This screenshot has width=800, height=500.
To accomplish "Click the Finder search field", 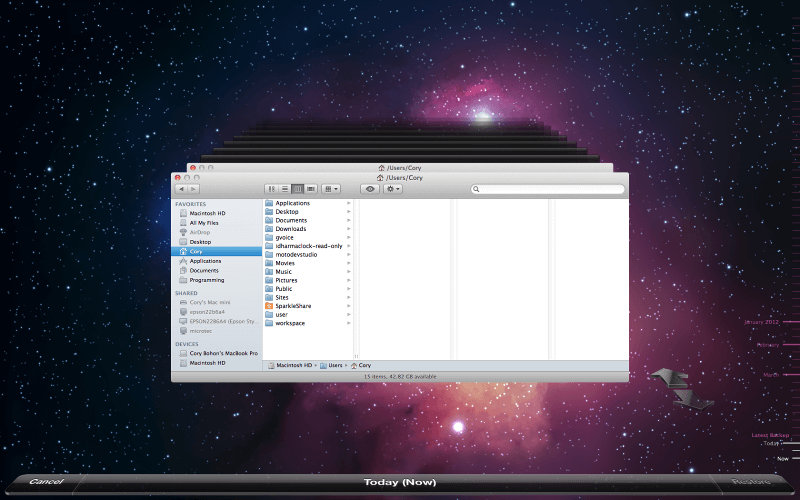I will click(x=550, y=188).
